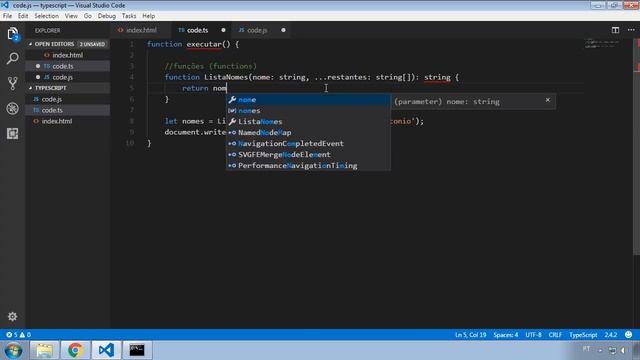This screenshot has height=360, width=640.
Task: Click the unsaved dot on code.js tab
Action: point(283,30)
